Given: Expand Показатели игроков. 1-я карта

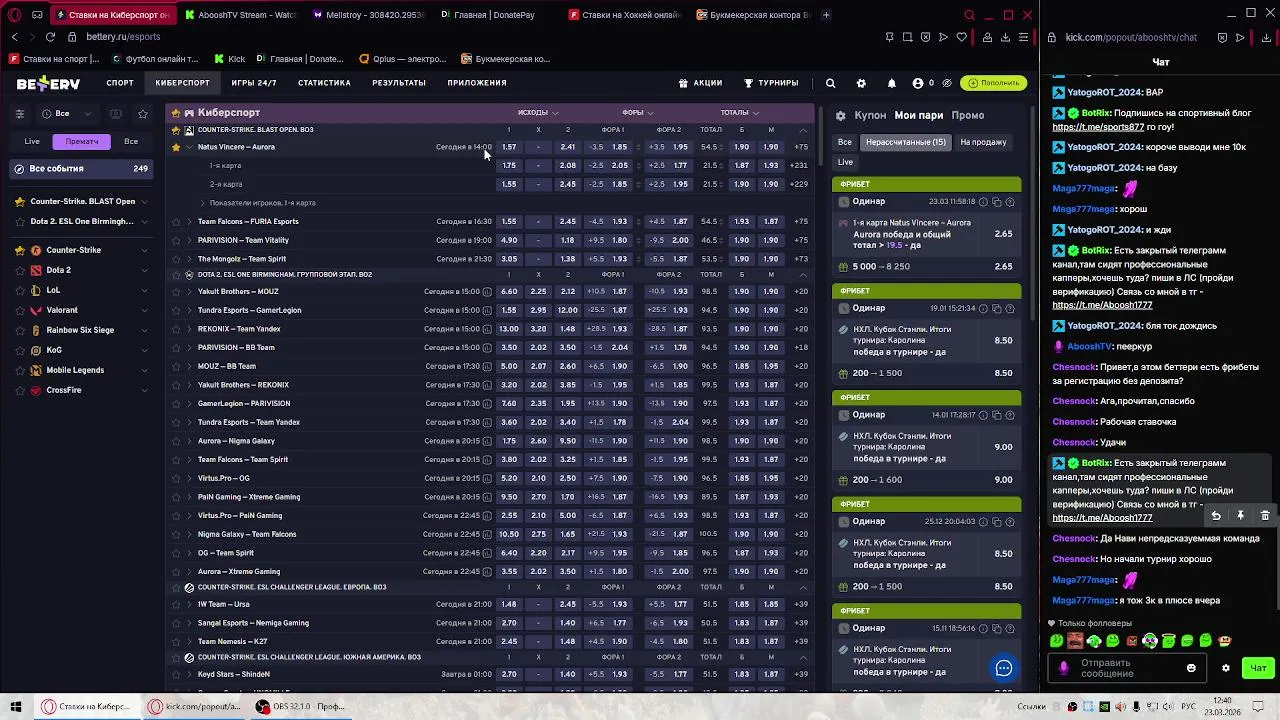Looking at the screenshot, I should [262, 203].
